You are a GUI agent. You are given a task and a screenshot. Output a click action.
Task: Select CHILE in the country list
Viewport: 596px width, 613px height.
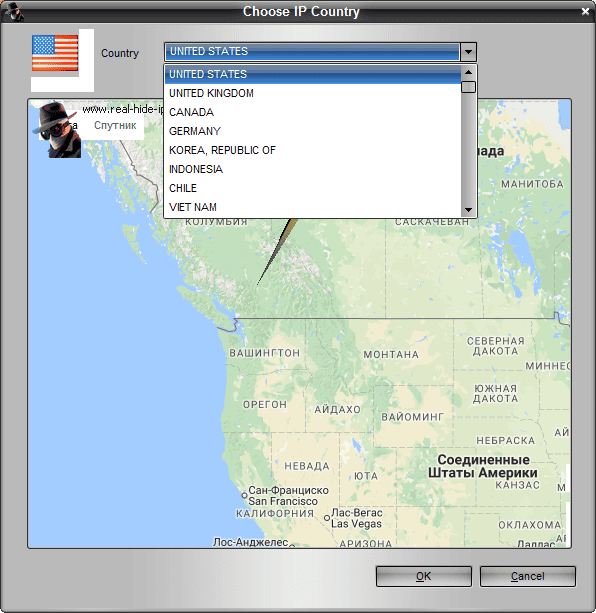pos(313,188)
